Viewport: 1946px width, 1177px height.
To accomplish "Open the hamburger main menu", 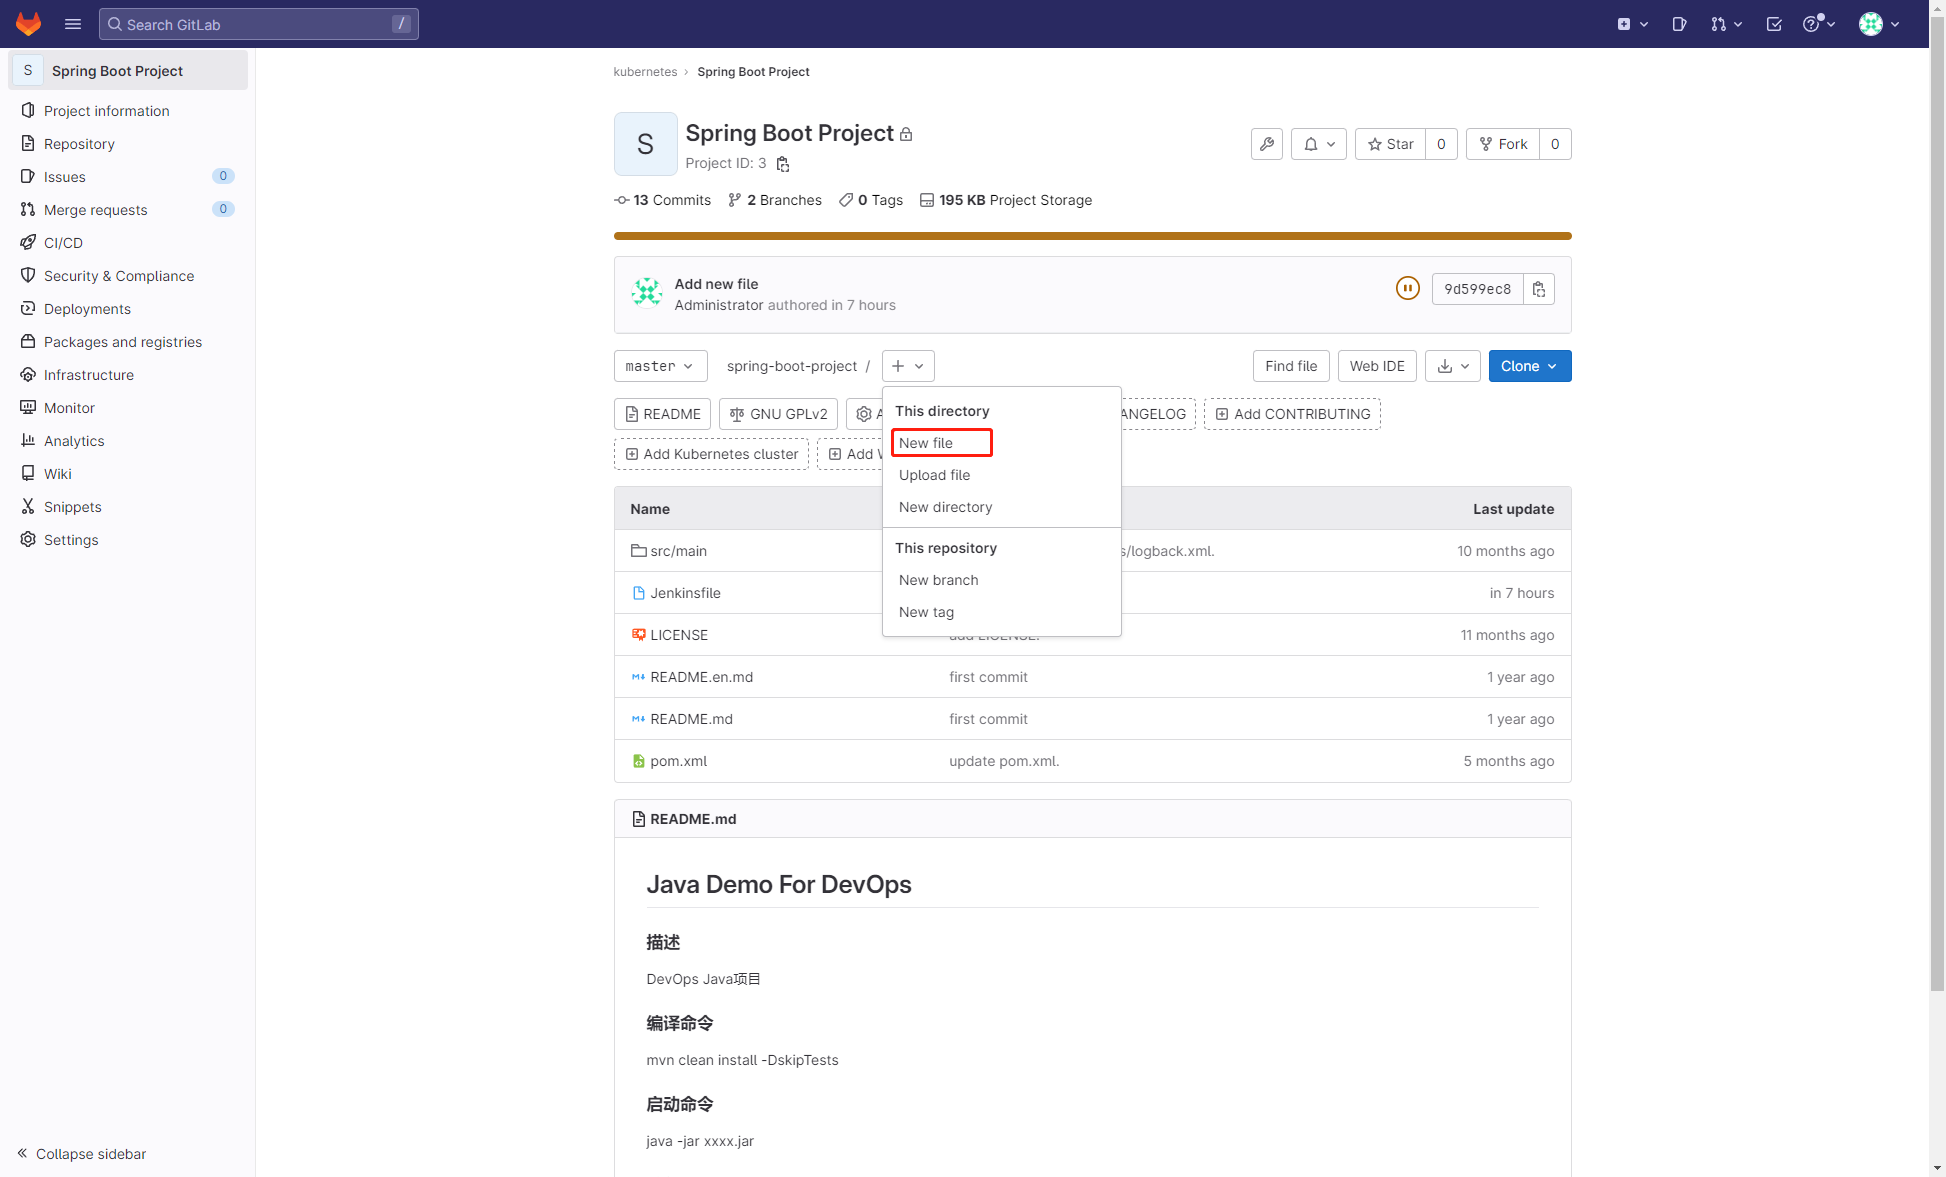I will click(73, 24).
